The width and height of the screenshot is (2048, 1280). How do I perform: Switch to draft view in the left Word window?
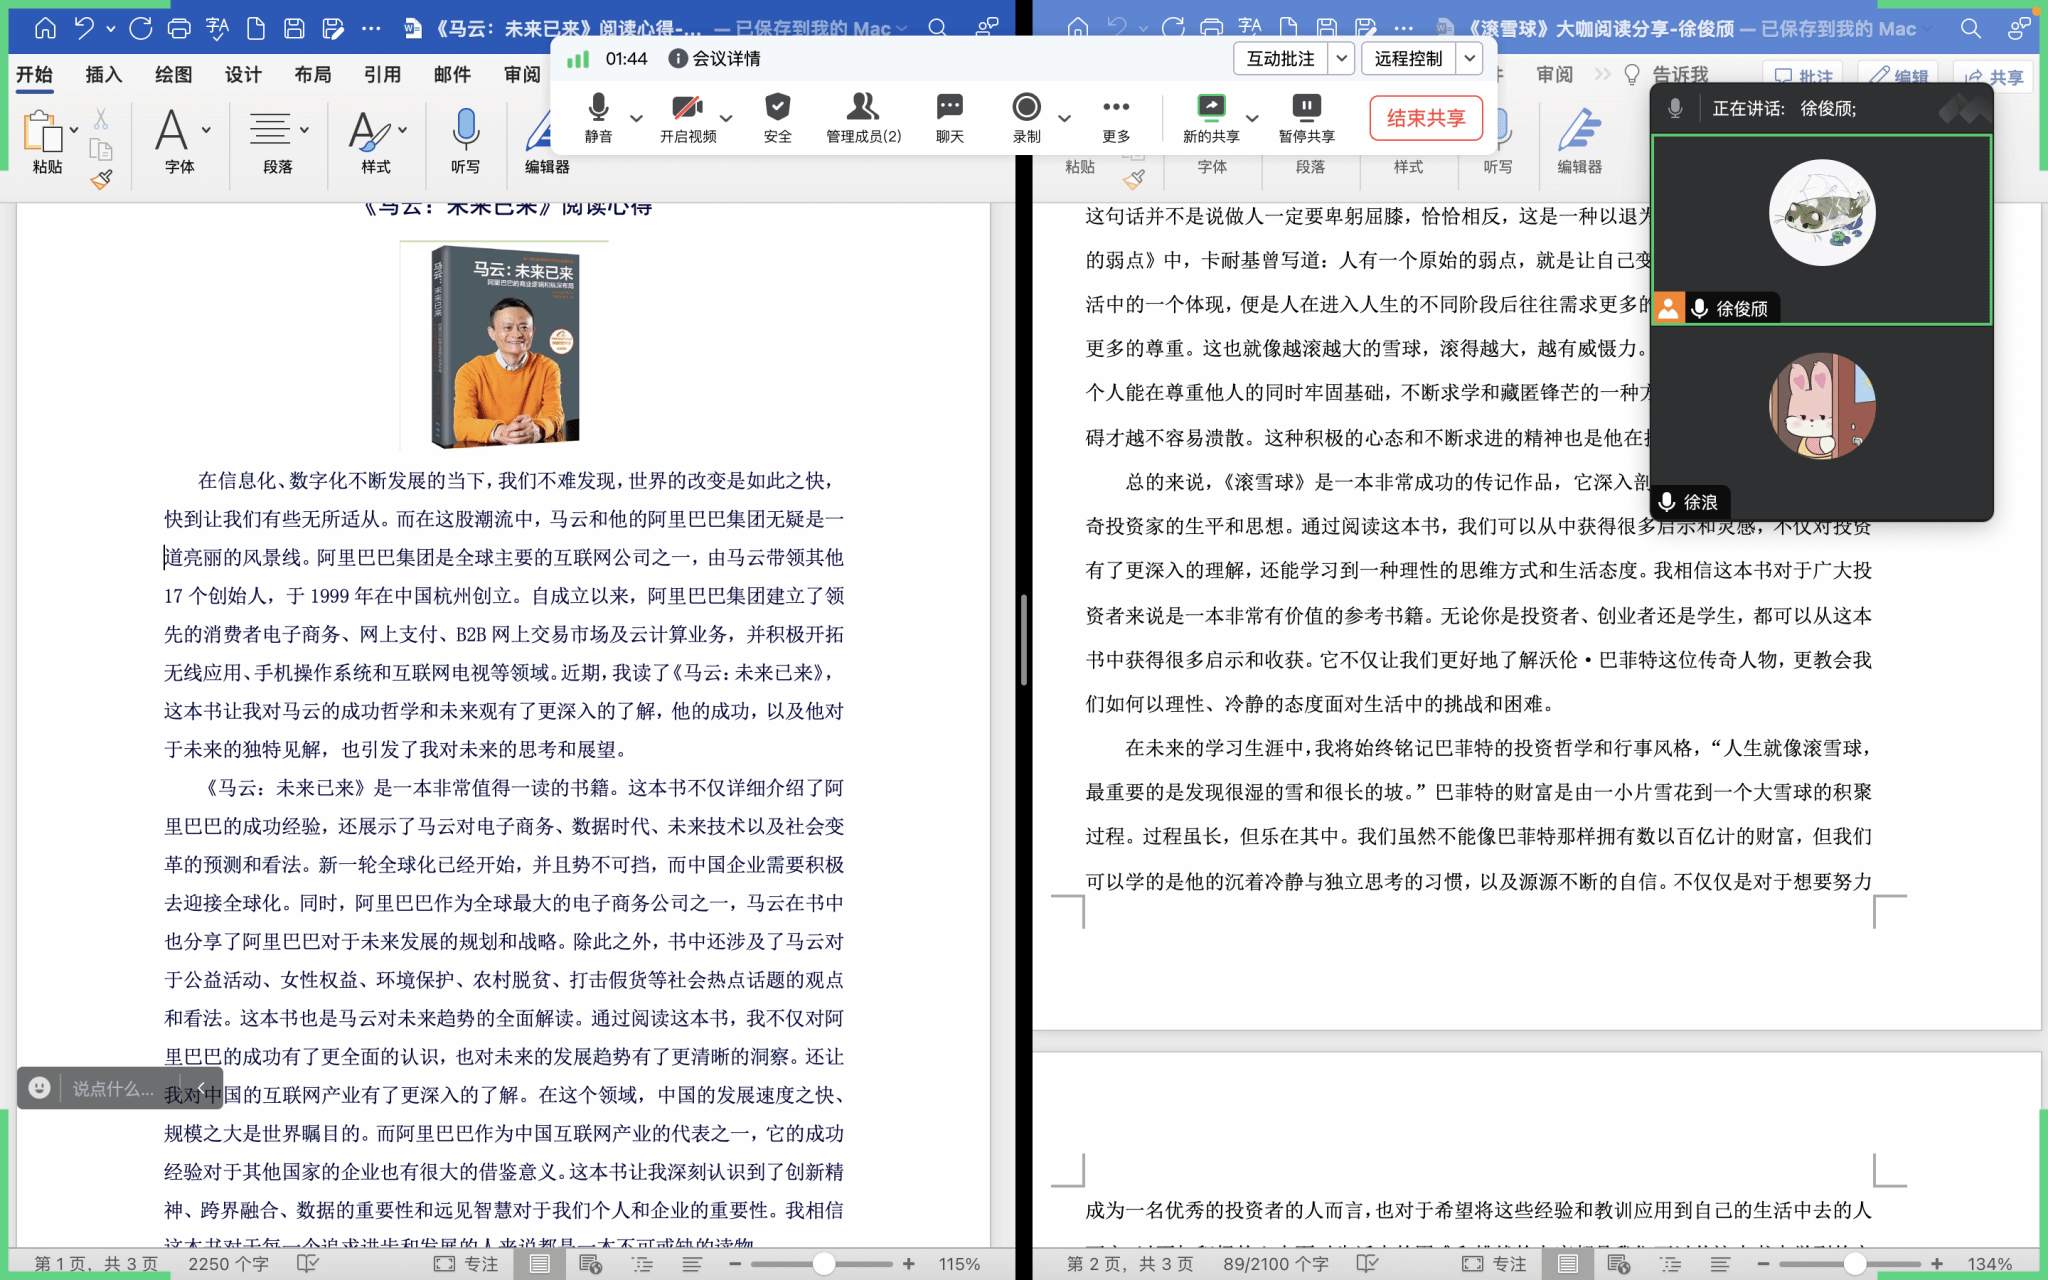tap(691, 1264)
